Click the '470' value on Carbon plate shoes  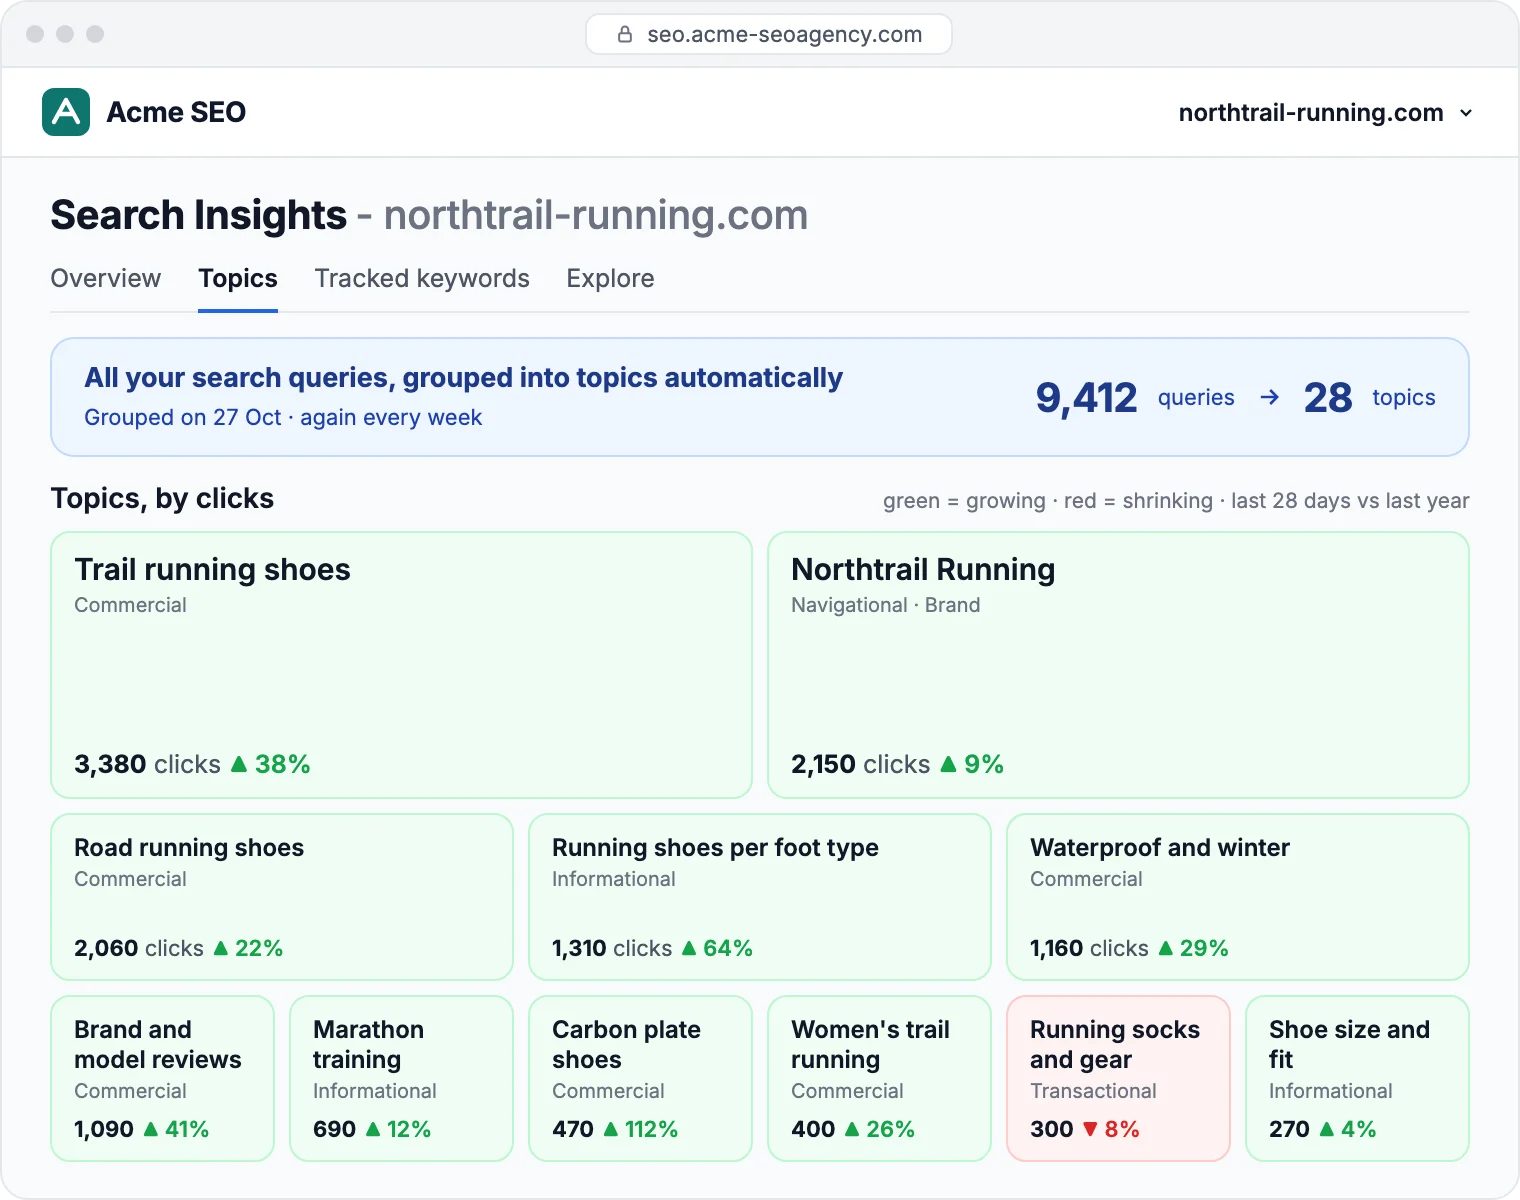[573, 1129]
